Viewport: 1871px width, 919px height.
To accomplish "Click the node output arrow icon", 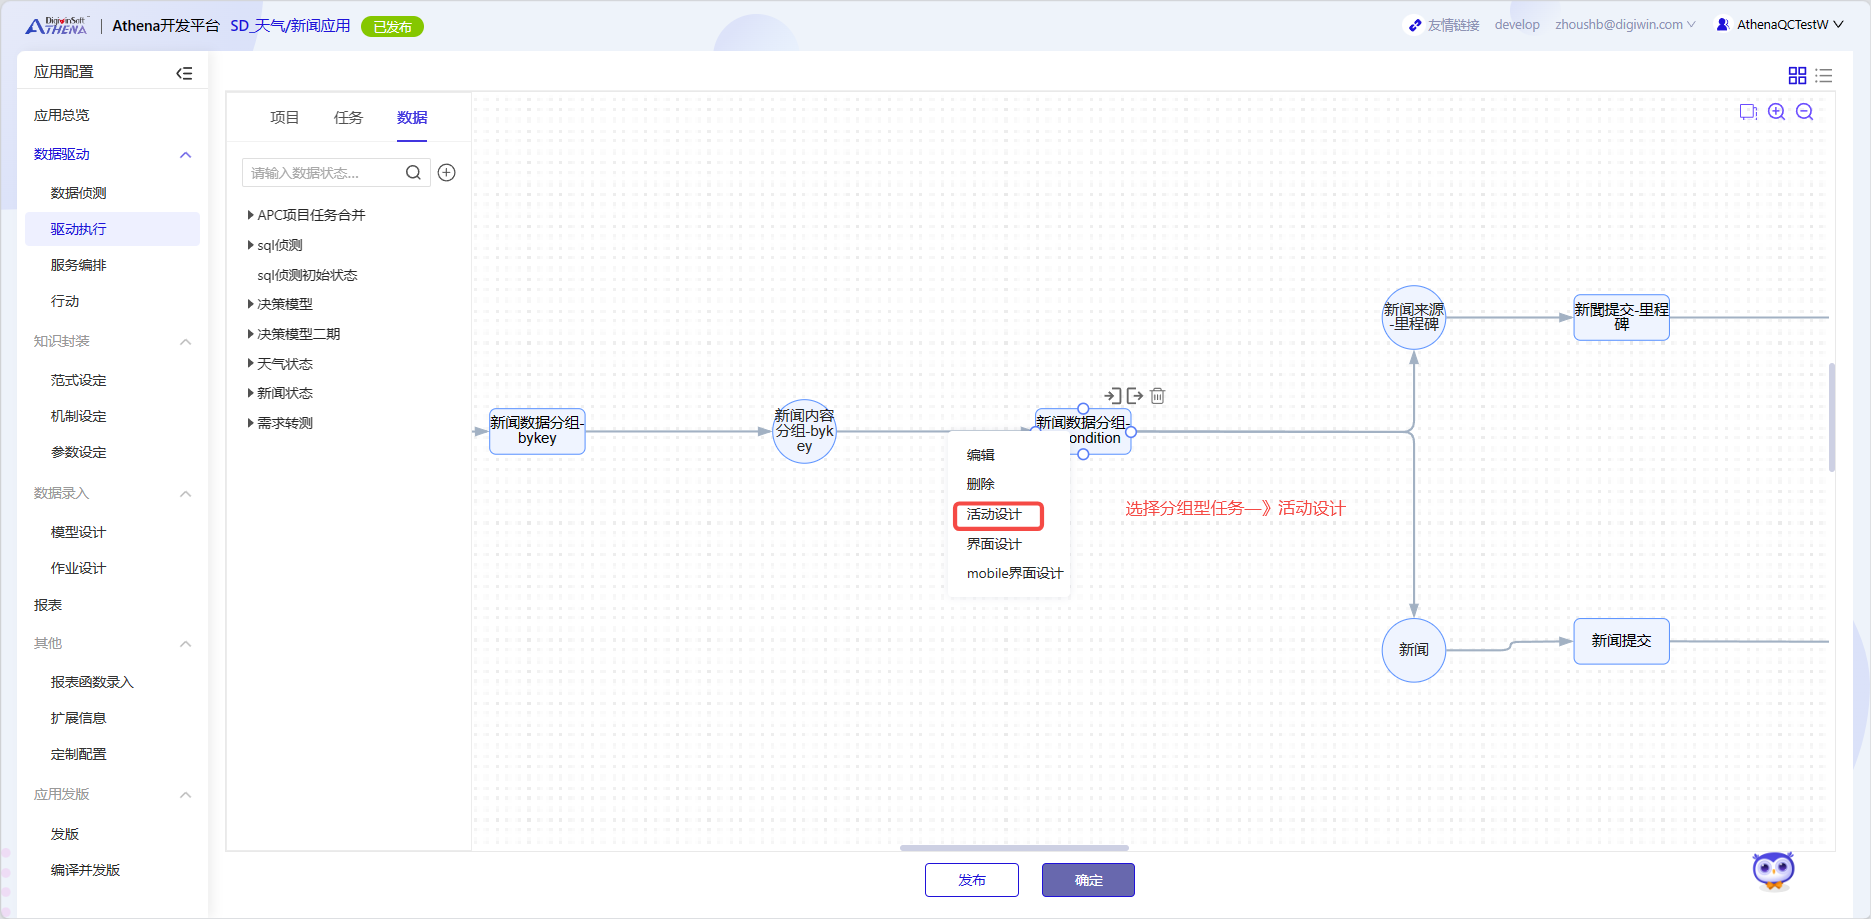I will (x=1135, y=396).
